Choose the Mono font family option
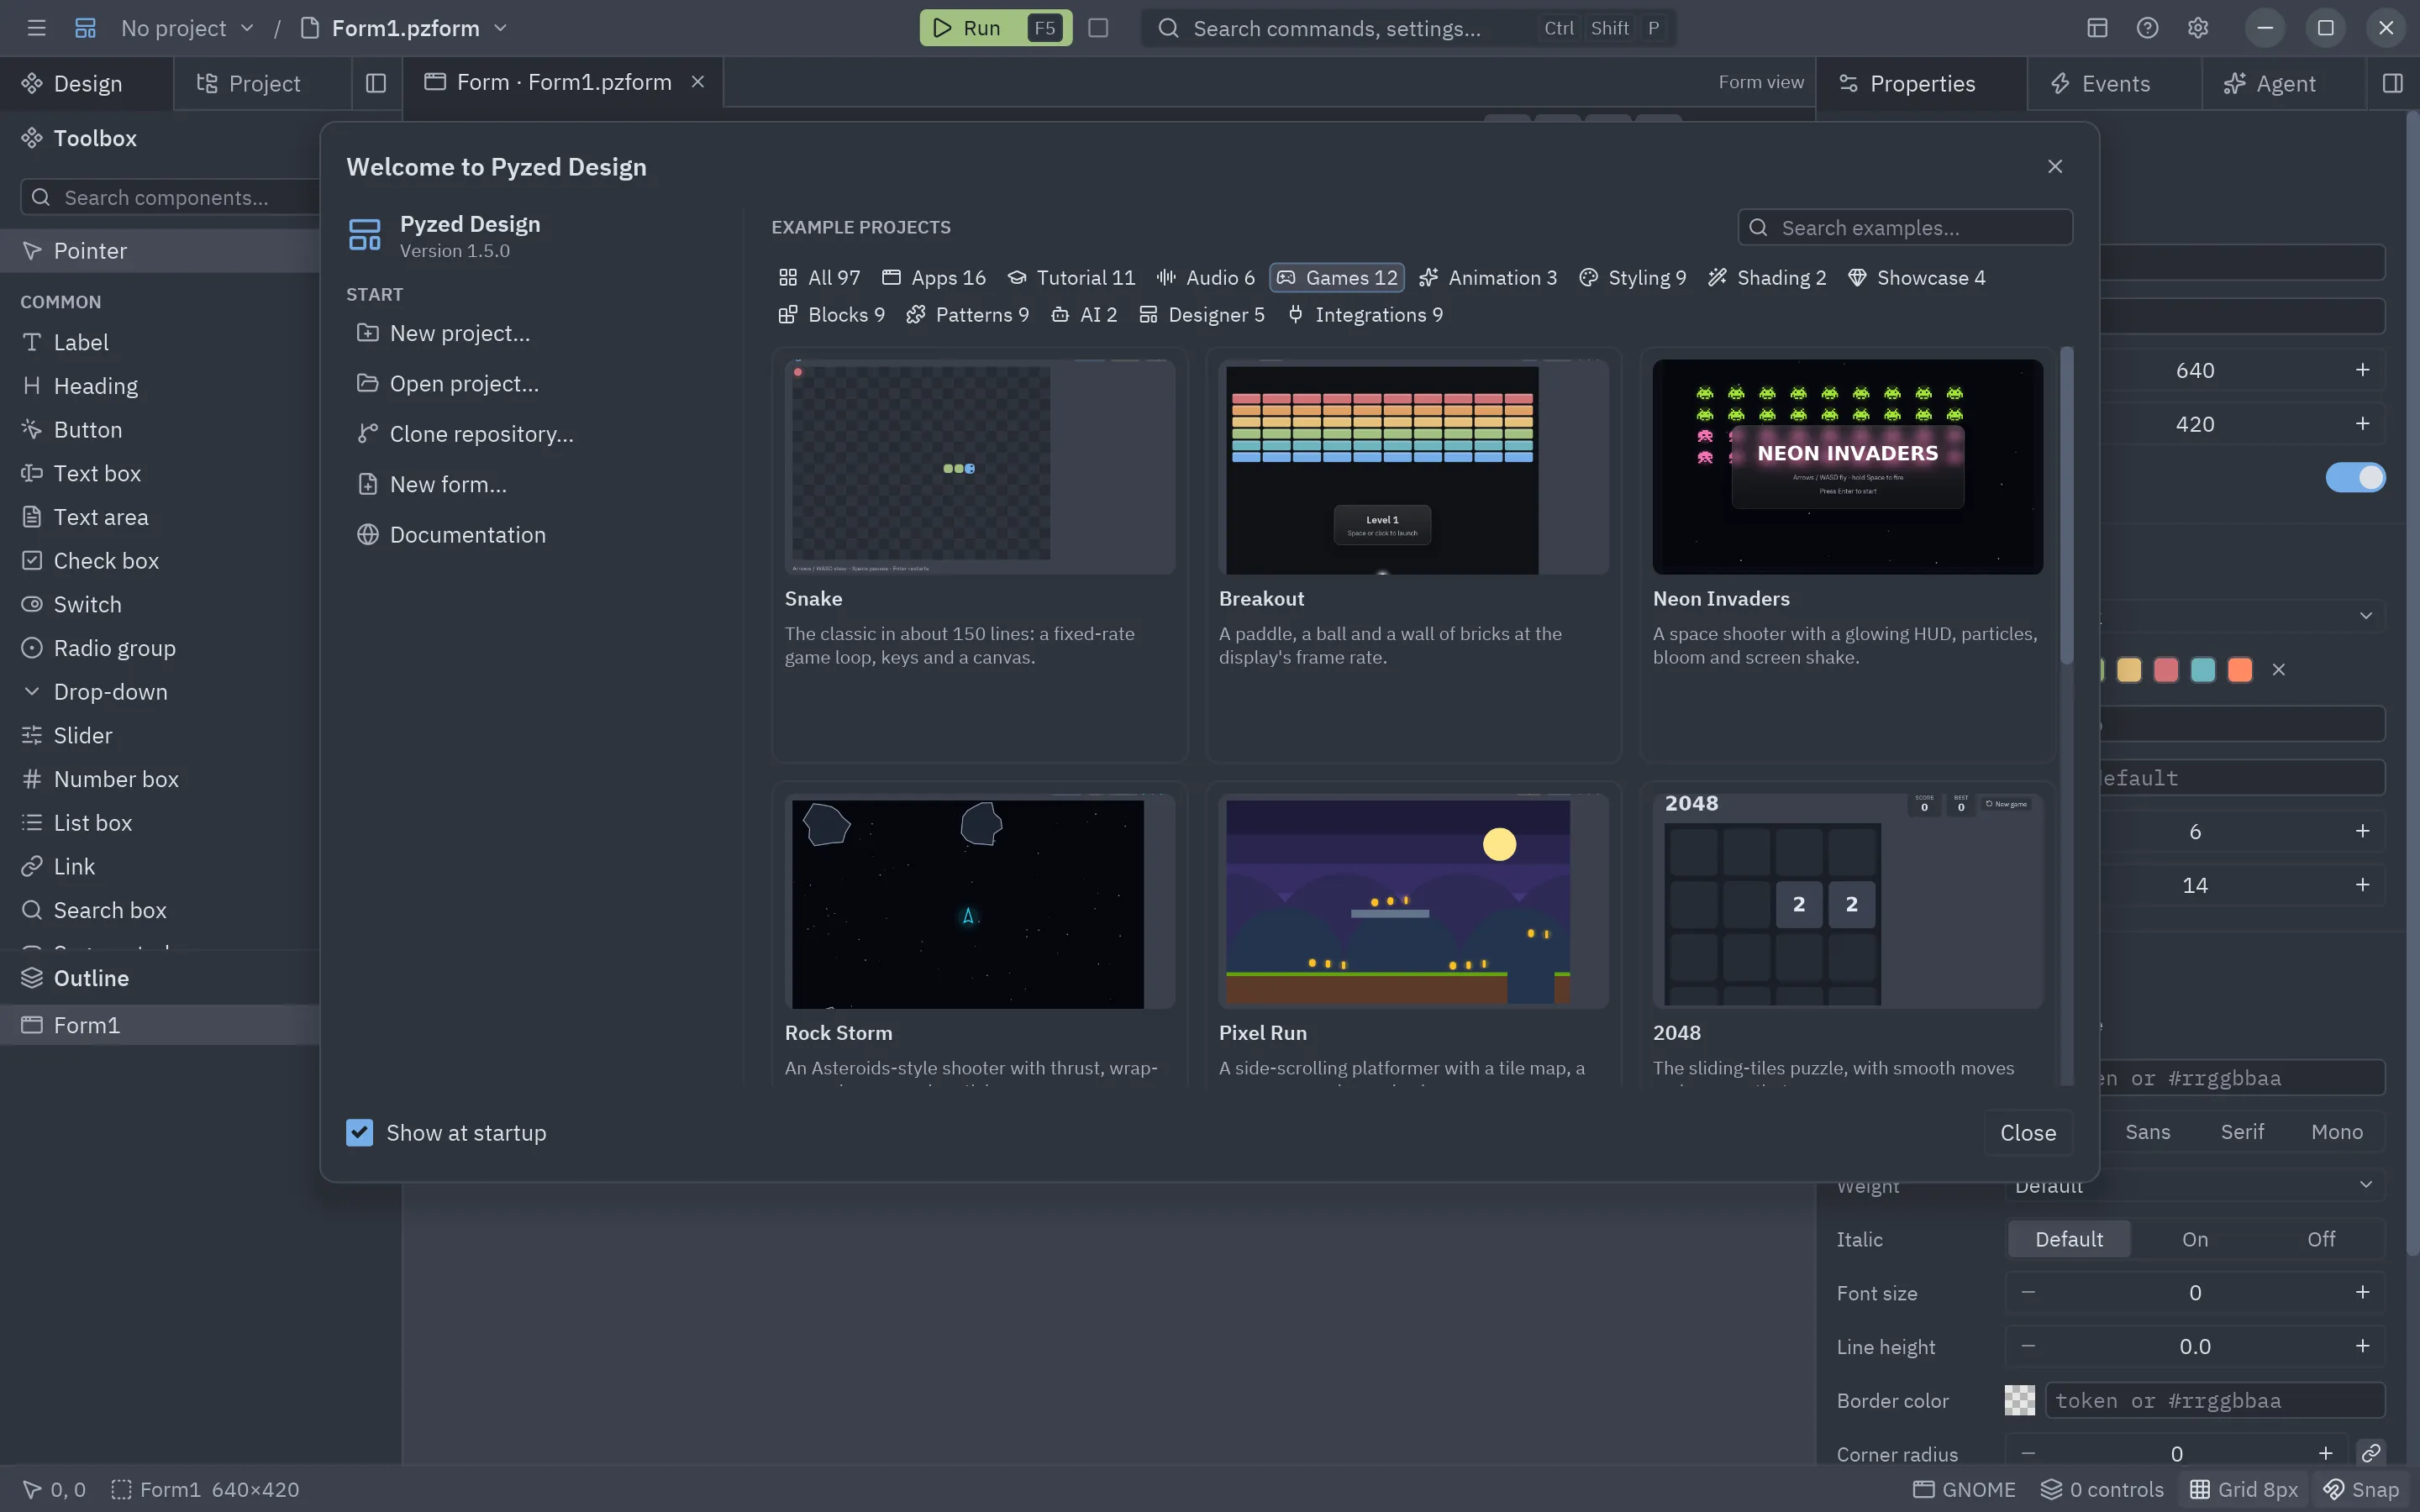 coord(2337,1132)
